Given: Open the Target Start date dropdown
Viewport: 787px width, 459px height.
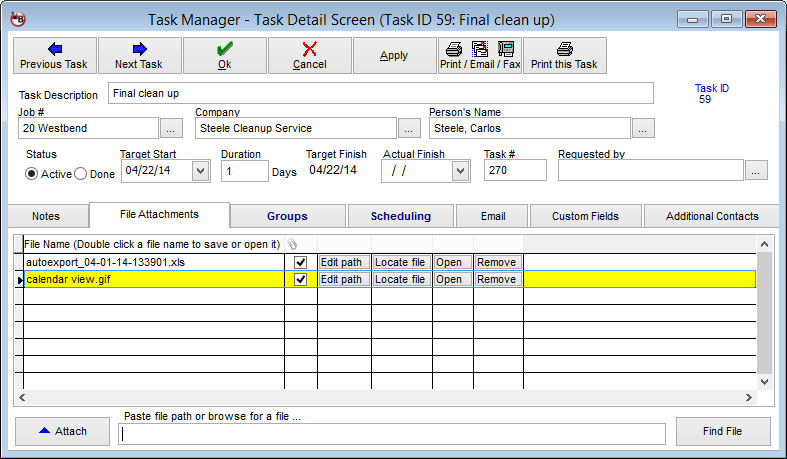Looking at the screenshot, I should [198, 171].
